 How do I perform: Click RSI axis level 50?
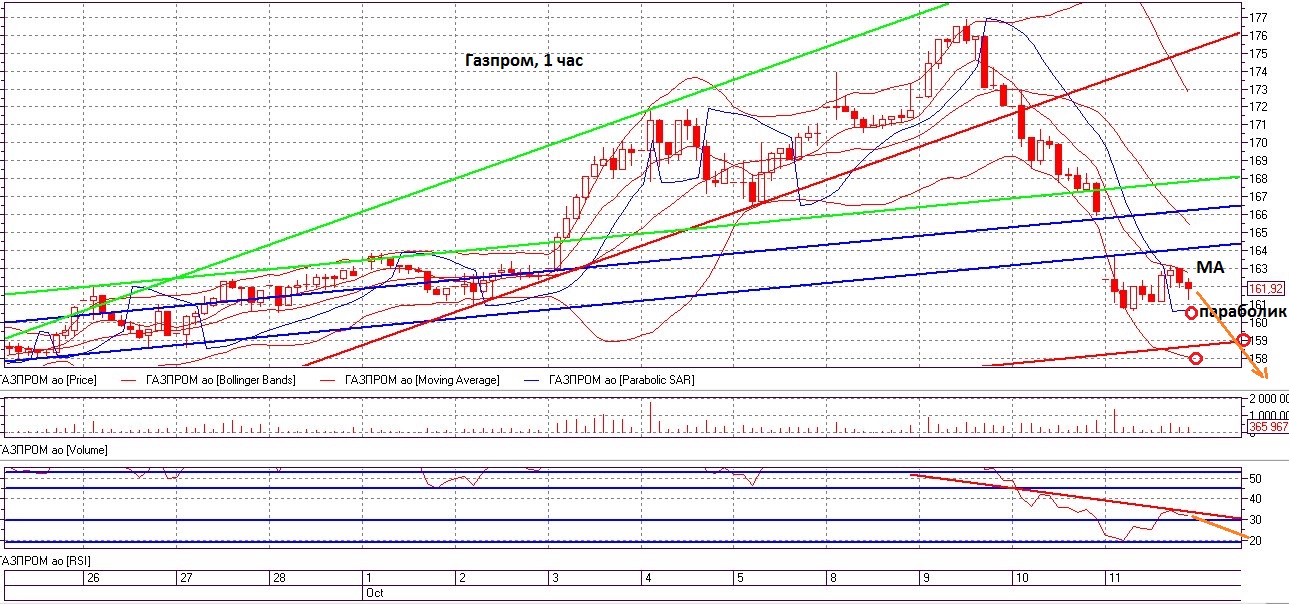click(1256, 479)
